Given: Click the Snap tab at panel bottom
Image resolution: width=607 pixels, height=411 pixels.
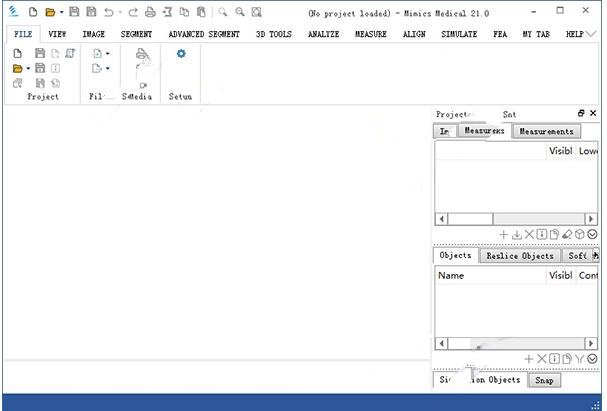Looking at the screenshot, I should [544, 380].
